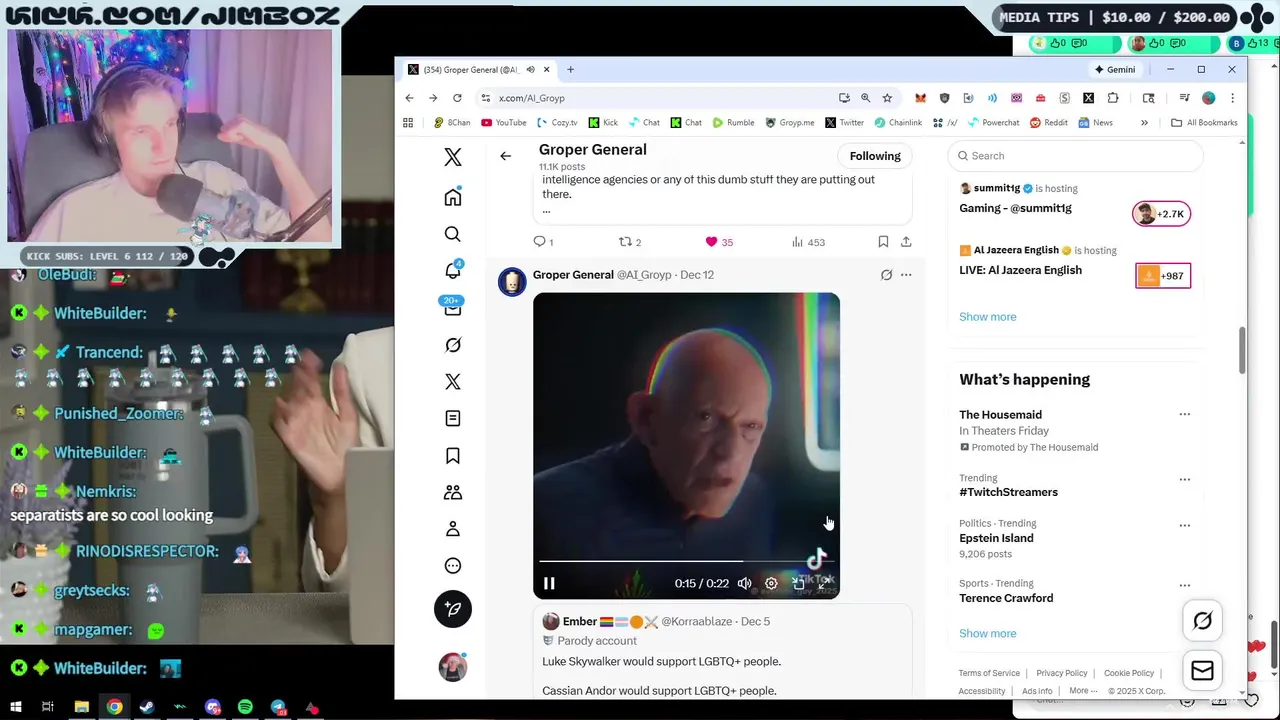Viewport: 1280px width, 720px height.
Task: Open YouTube bookmark
Action: click(x=503, y=123)
